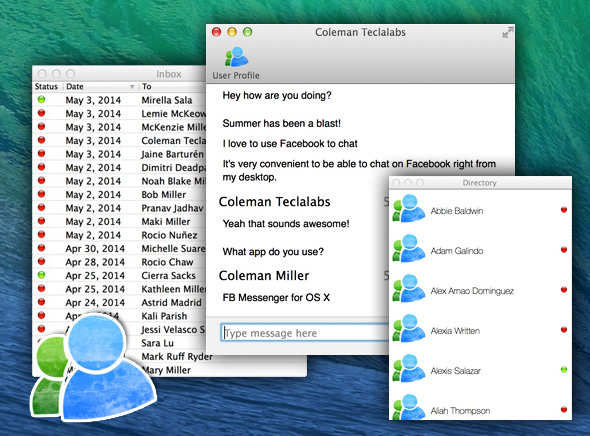Click red status dot next to Adam Galindo
Screen dimensions: 590x436
click(564, 249)
